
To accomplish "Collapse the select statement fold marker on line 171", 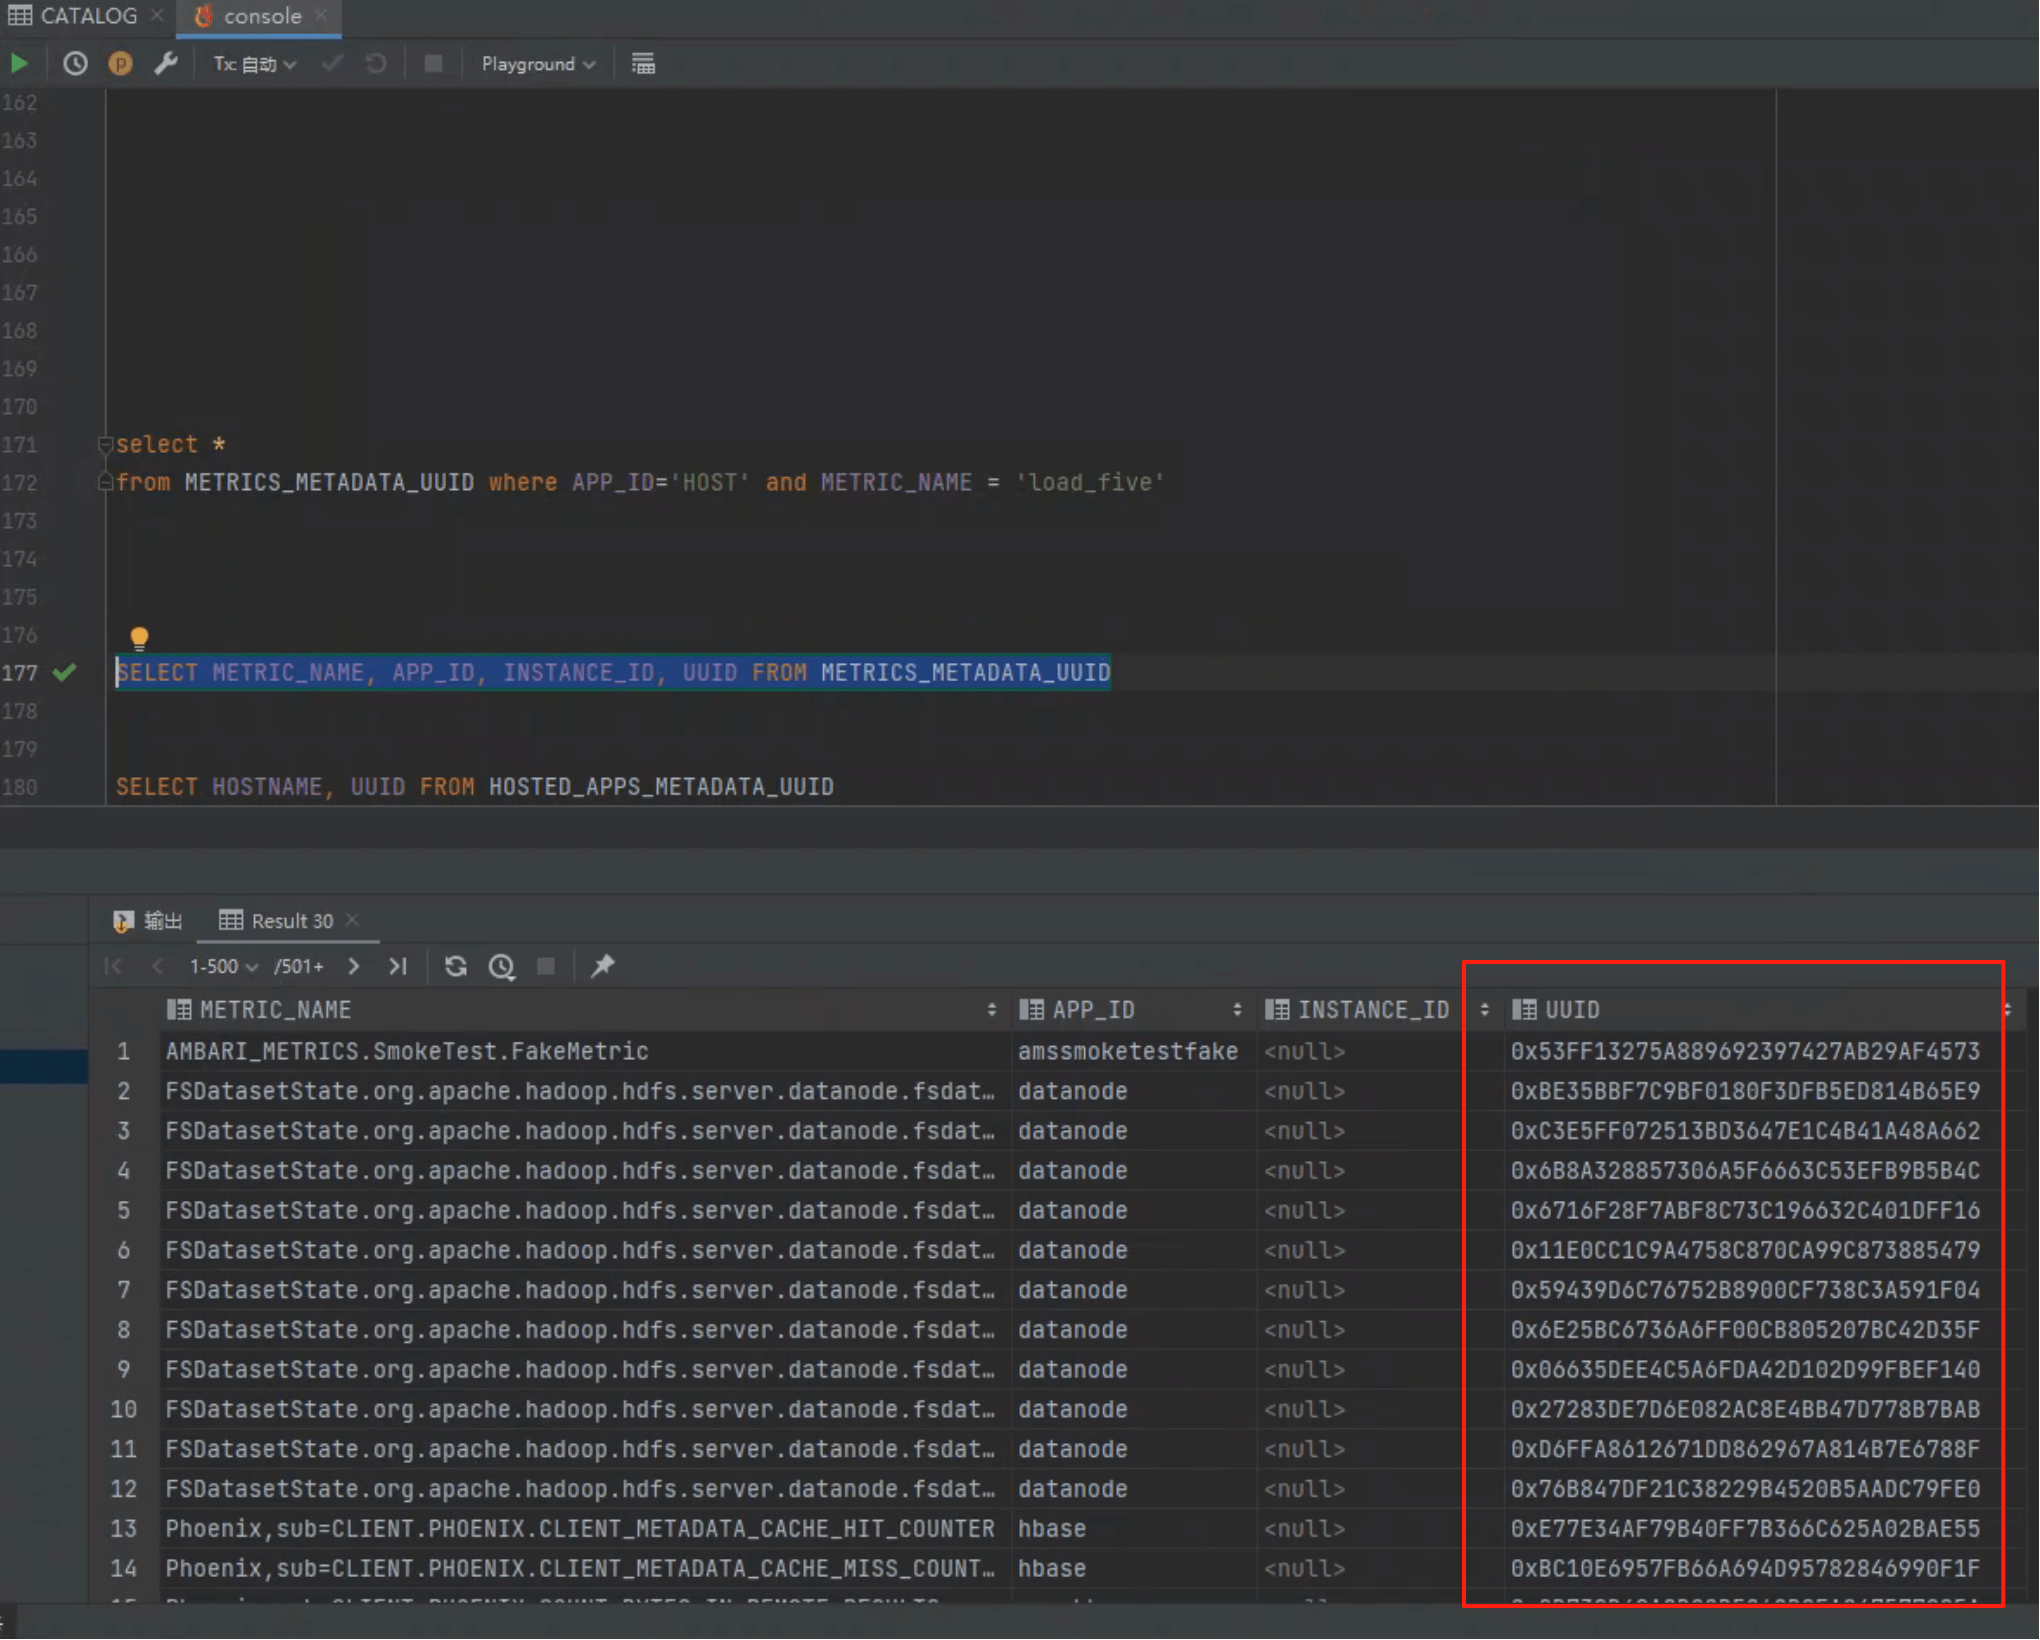I will pyautogui.click(x=105, y=444).
